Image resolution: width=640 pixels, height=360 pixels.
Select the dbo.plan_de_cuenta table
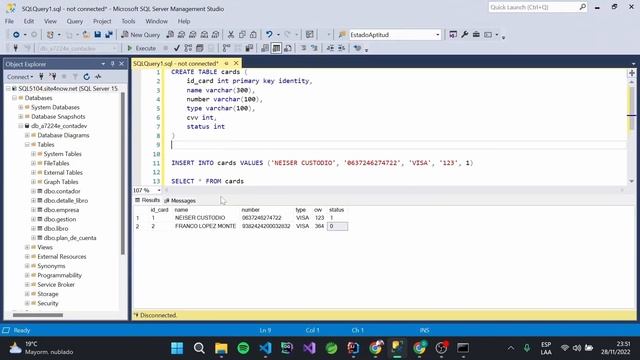(70, 238)
